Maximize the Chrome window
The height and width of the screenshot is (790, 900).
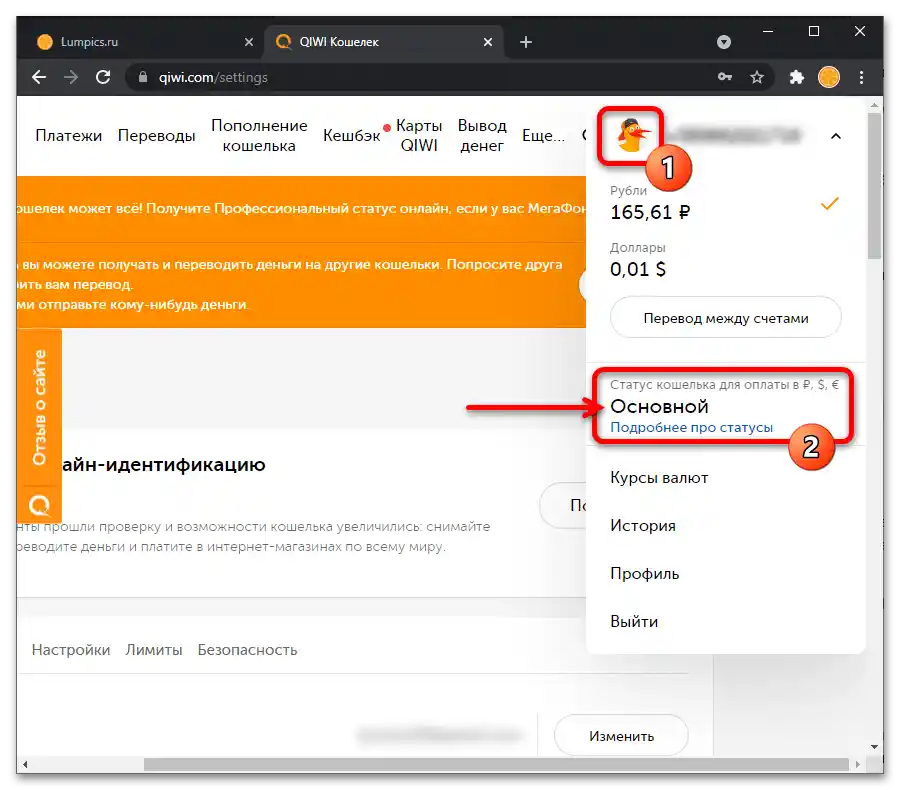click(814, 31)
